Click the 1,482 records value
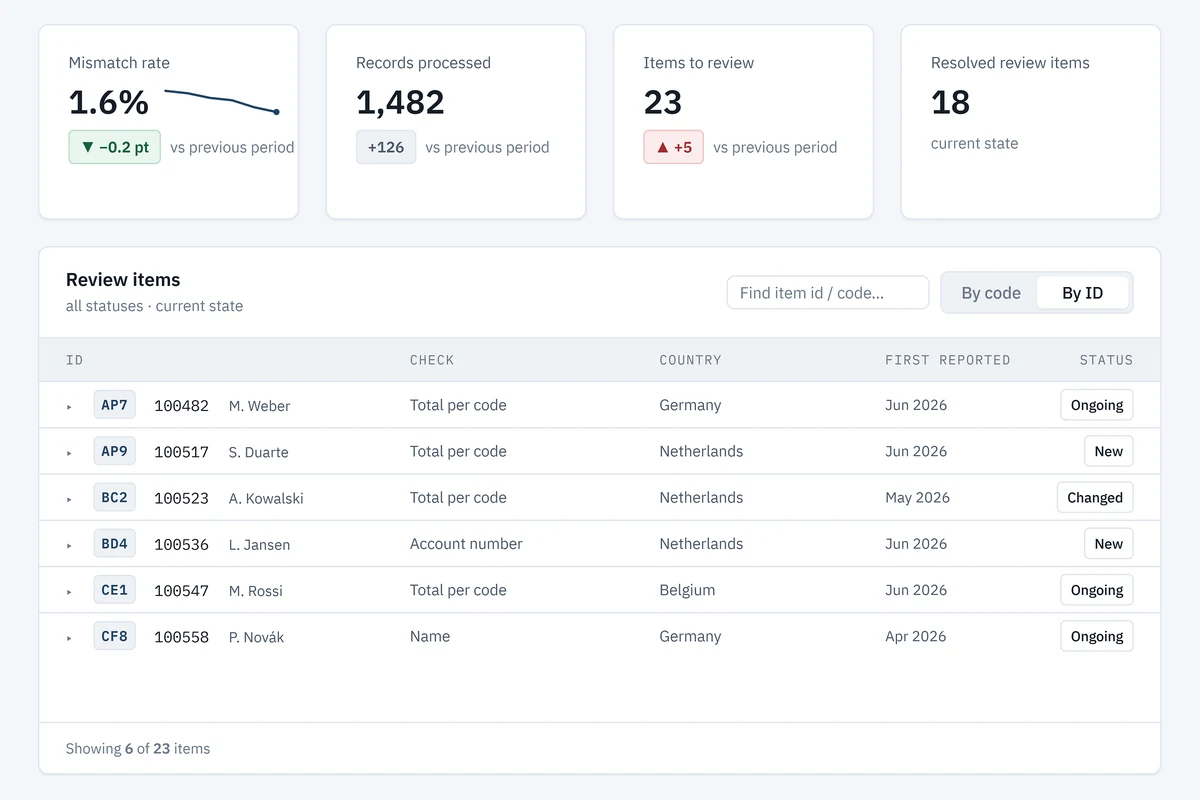 pyautogui.click(x=400, y=102)
